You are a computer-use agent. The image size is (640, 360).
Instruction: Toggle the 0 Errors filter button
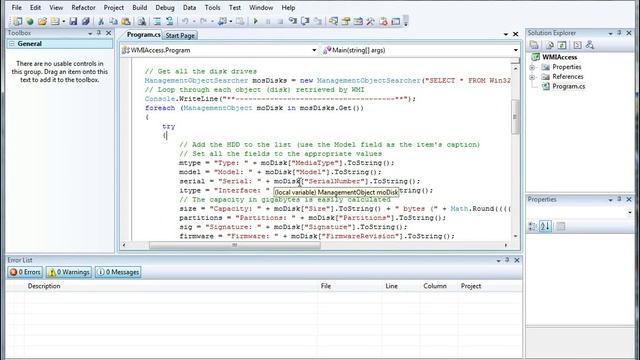coord(25,272)
